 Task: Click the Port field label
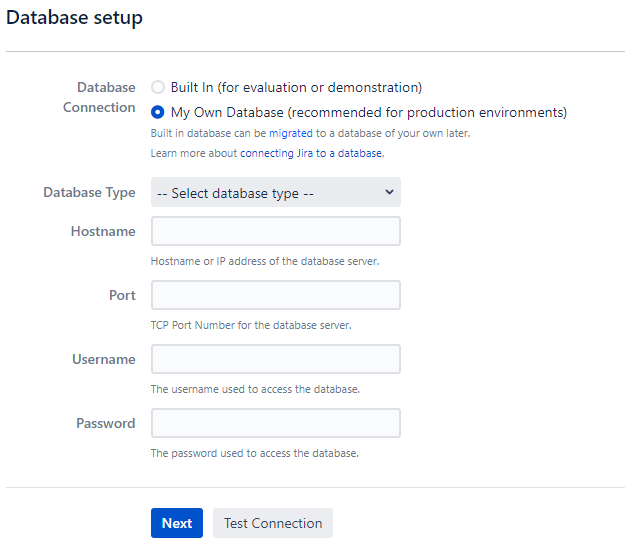coord(122,295)
